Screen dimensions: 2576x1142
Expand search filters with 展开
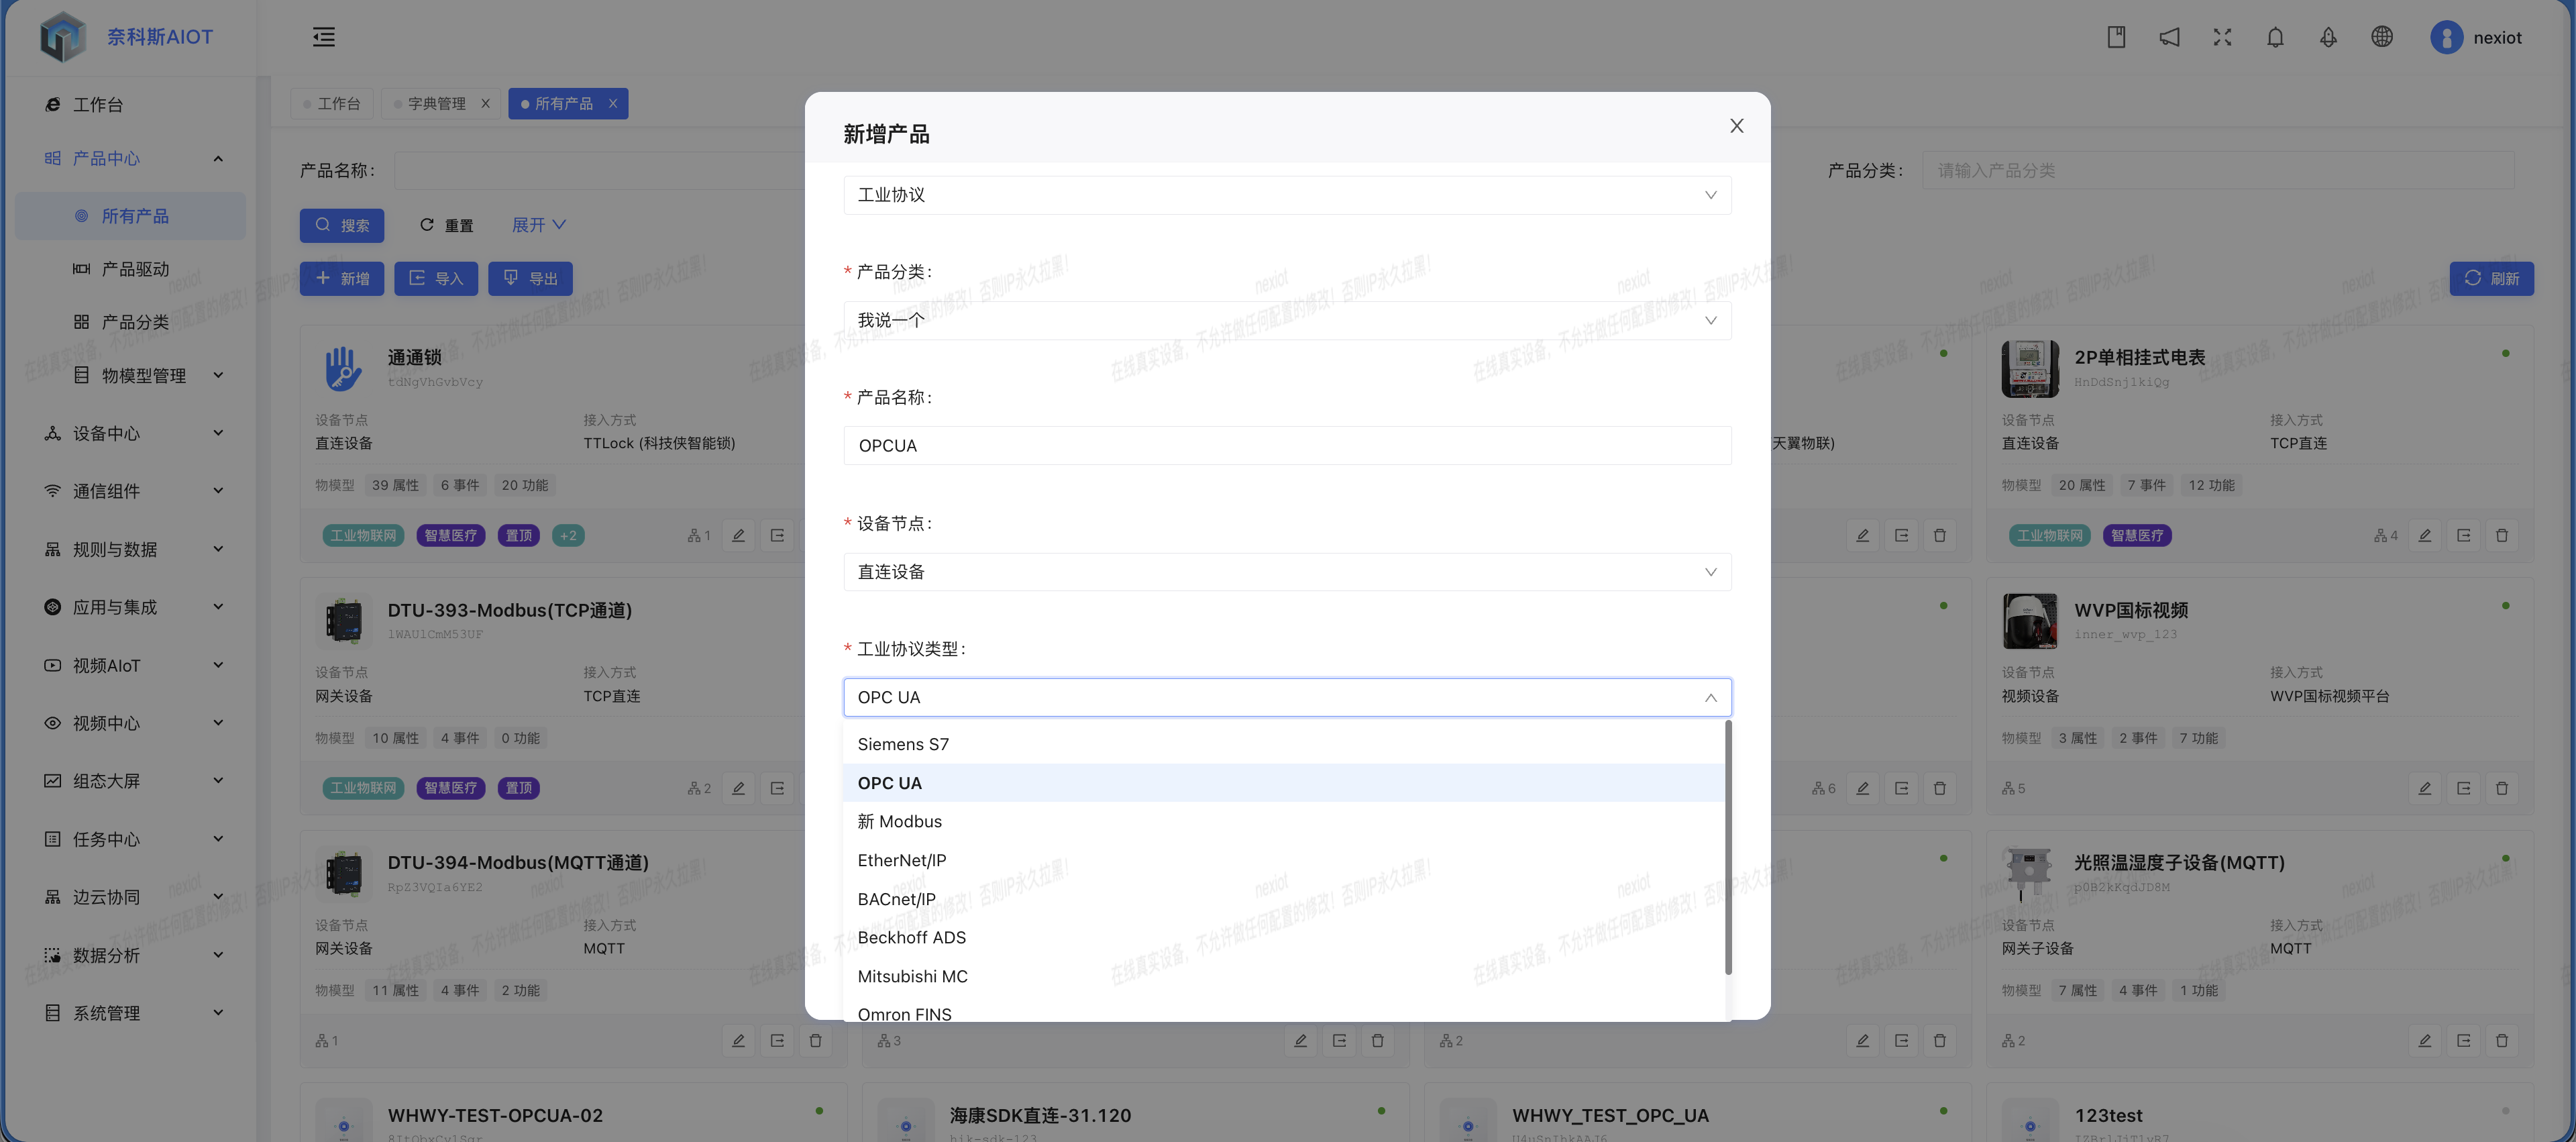tap(539, 225)
